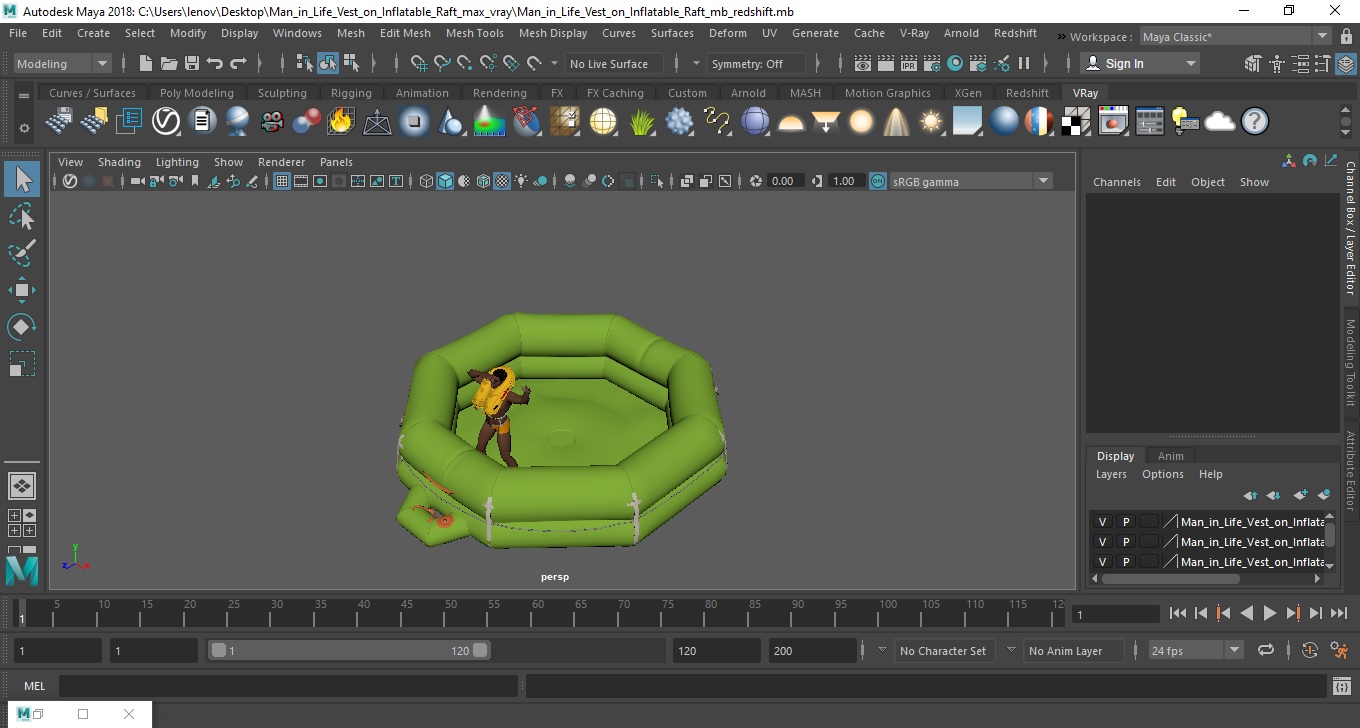The width and height of the screenshot is (1360, 728).
Task: Click the Snap to grids magnet icon
Action: click(419, 63)
